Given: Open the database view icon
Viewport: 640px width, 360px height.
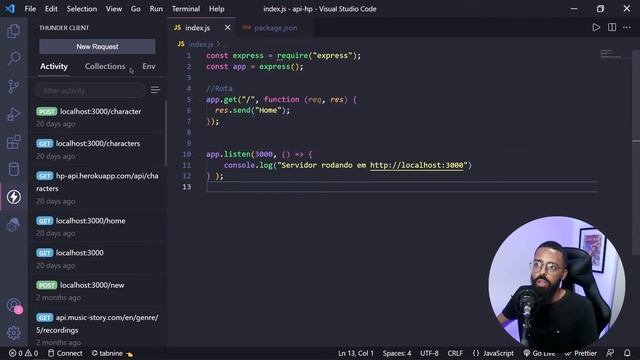Looking at the screenshot, I should coord(13,169).
